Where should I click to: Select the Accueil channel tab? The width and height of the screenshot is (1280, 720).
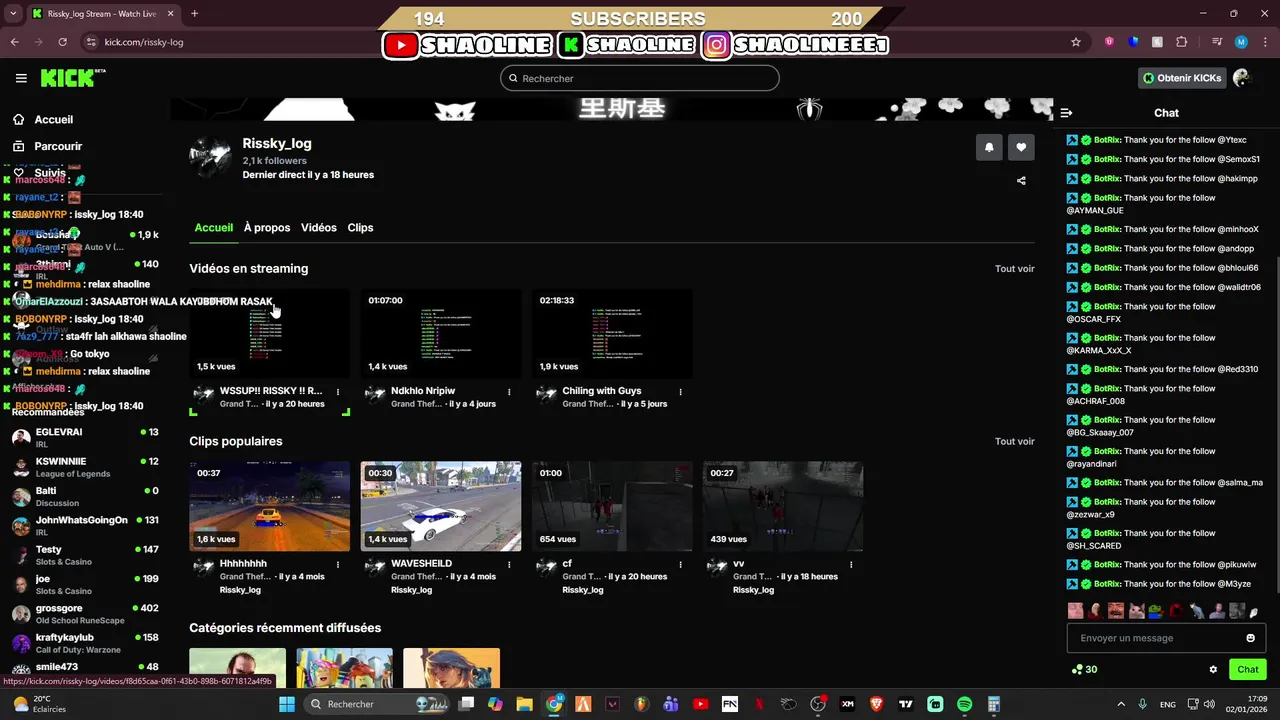click(213, 228)
